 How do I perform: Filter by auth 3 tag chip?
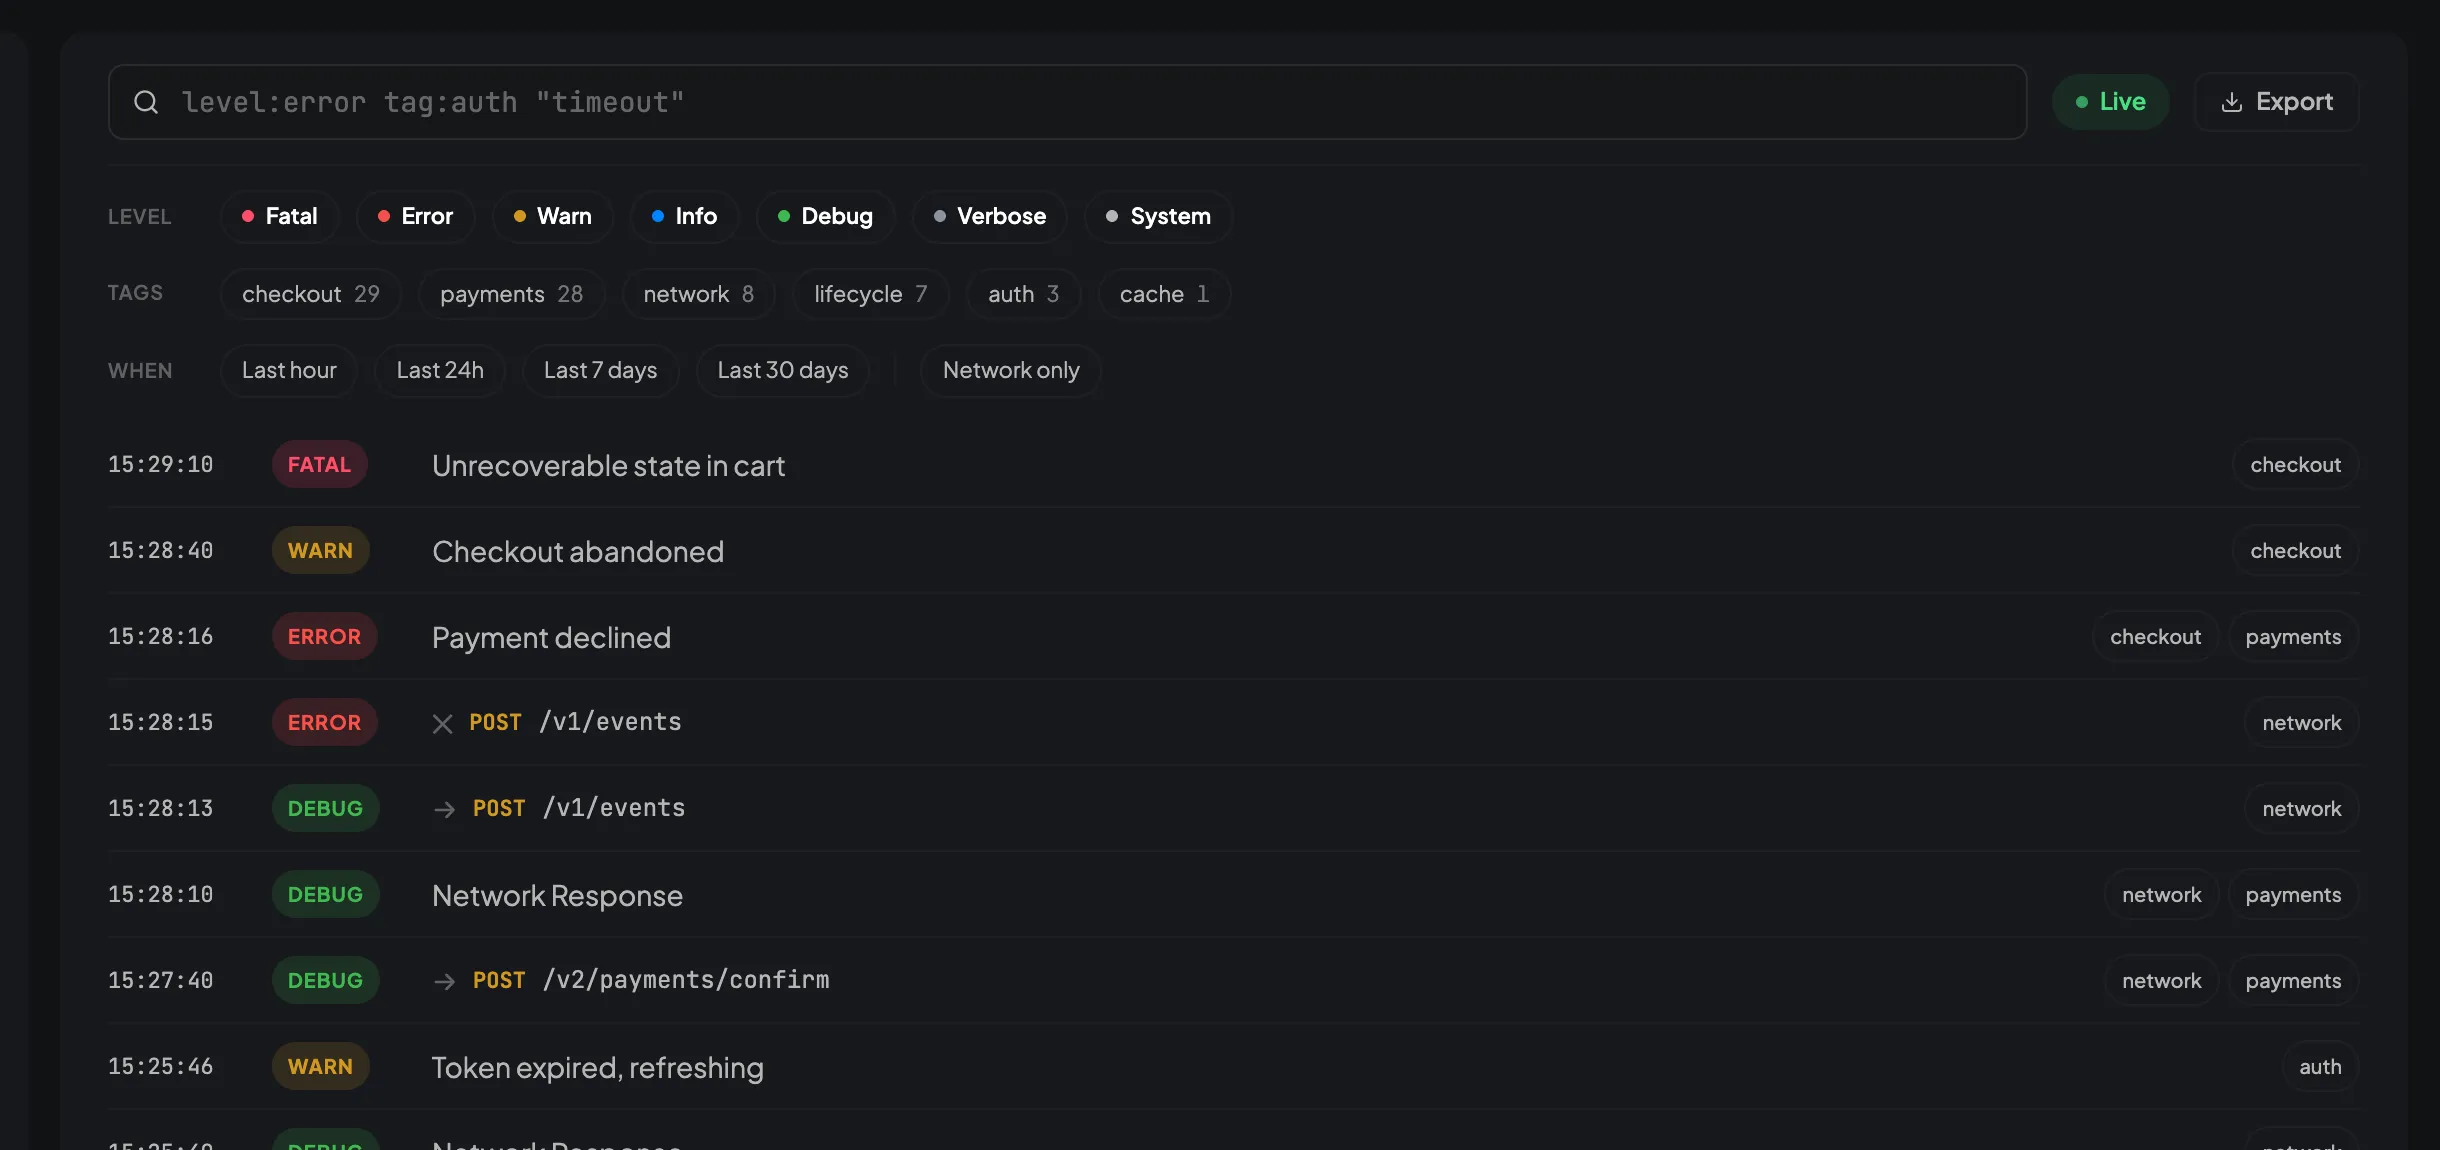[x=1023, y=294]
